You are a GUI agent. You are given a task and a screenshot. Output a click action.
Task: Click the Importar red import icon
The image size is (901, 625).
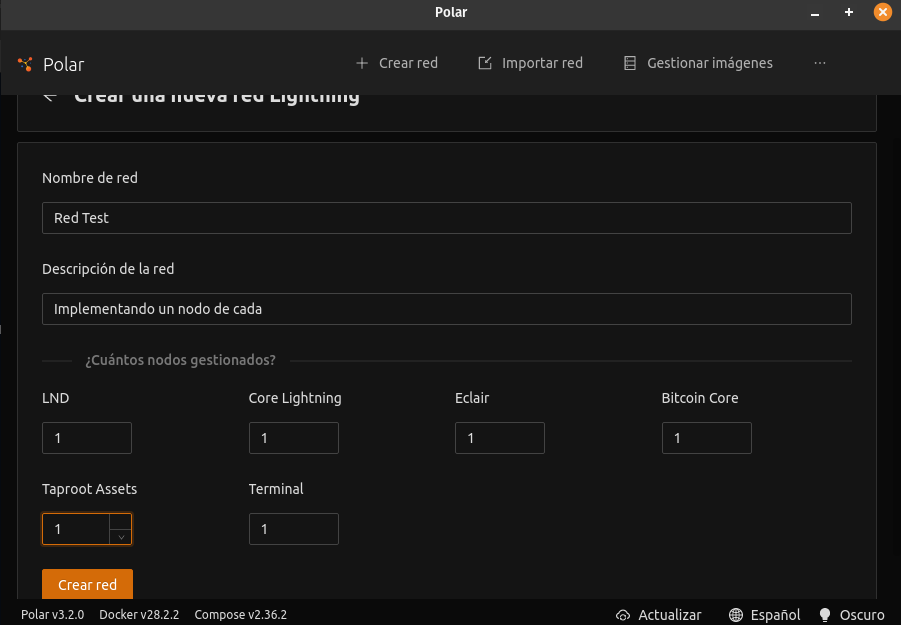pyautogui.click(x=485, y=63)
